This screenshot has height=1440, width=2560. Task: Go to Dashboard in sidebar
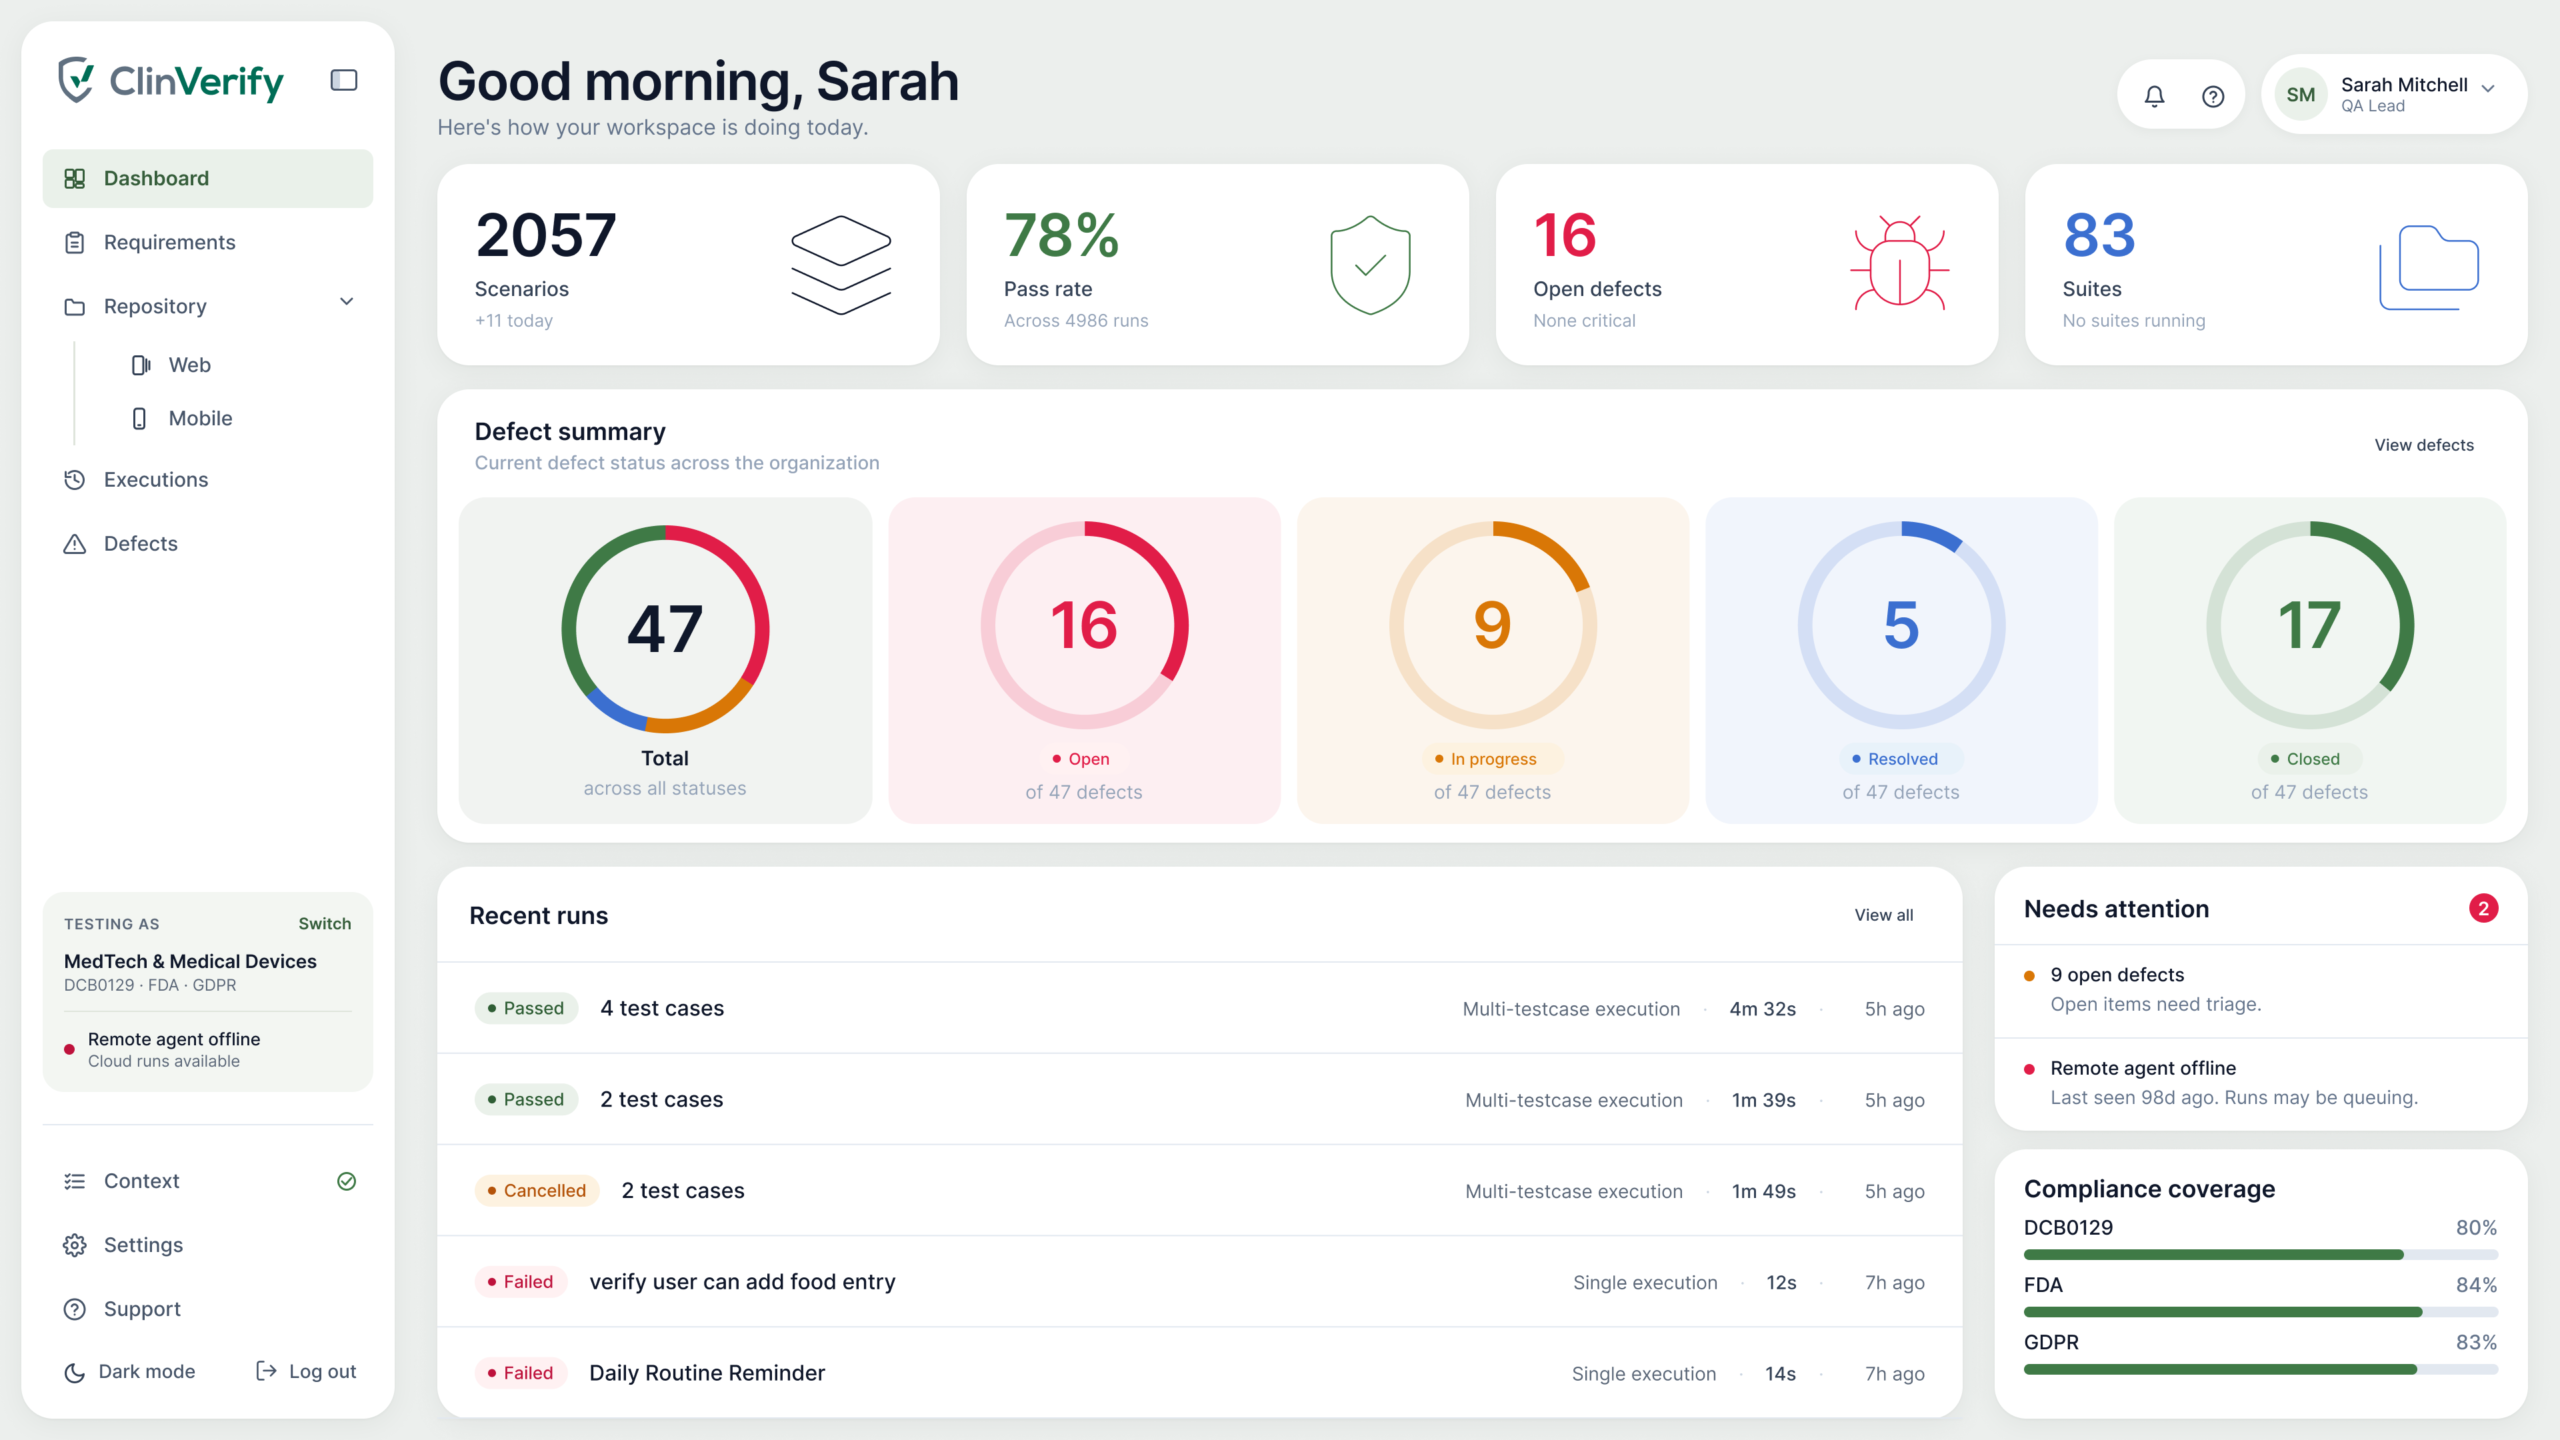coord(208,178)
